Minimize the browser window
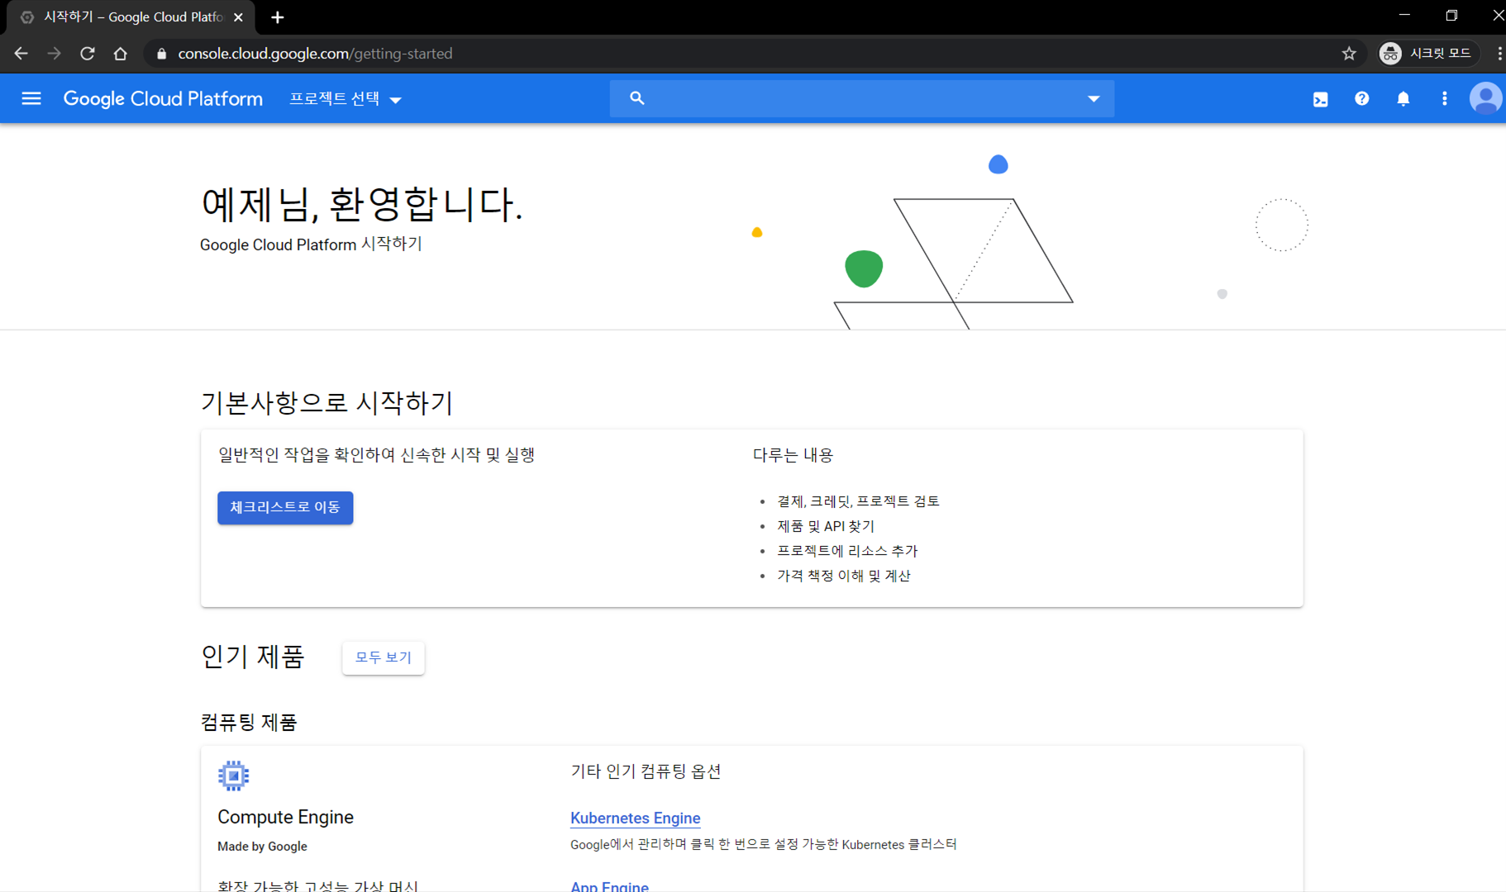 click(1404, 16)
